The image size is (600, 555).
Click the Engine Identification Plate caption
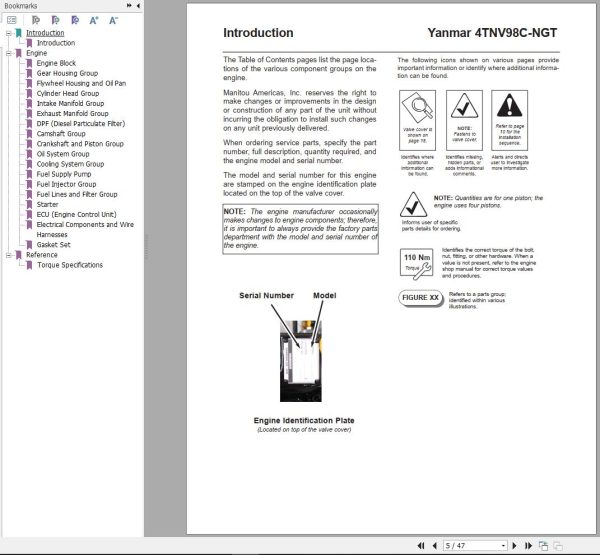click(x=304, y=420)
